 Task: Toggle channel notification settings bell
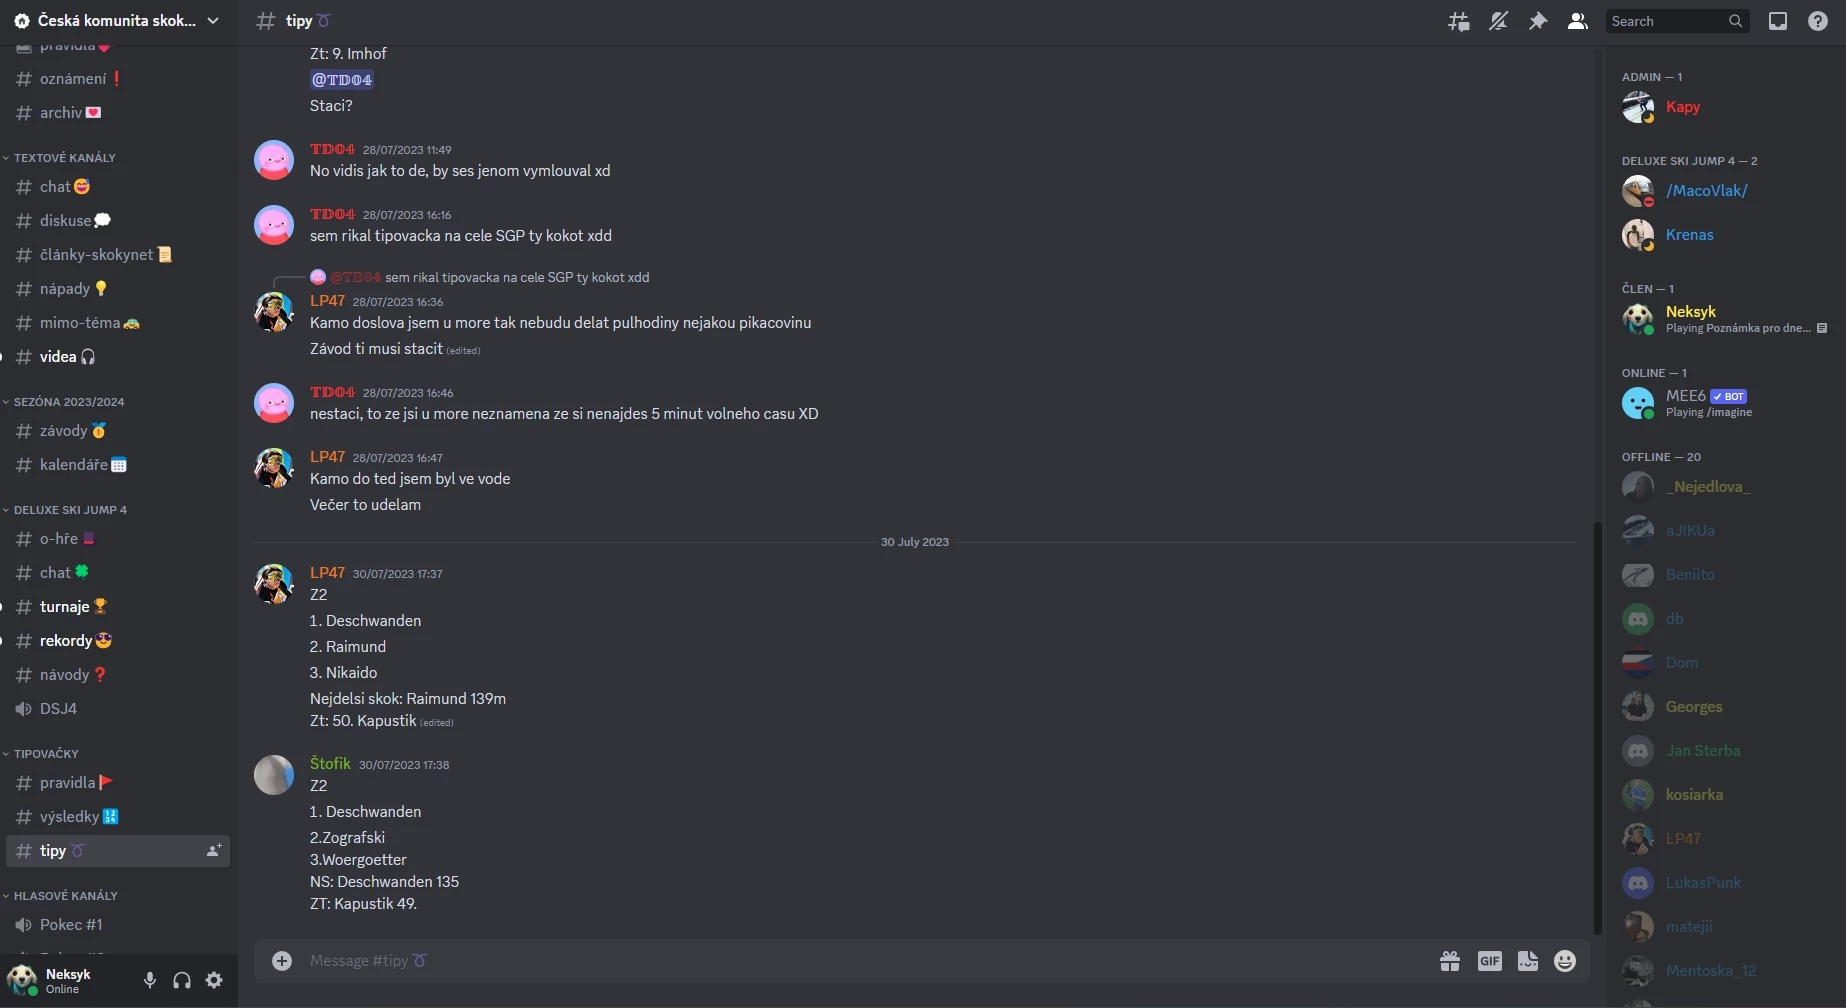(x=1498, y=21)
